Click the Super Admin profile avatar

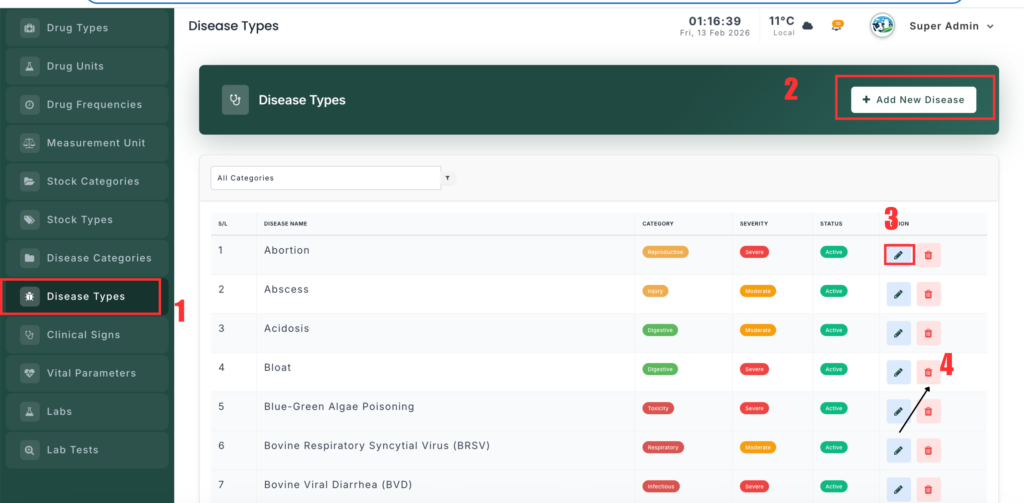click(x=882, y=26)
